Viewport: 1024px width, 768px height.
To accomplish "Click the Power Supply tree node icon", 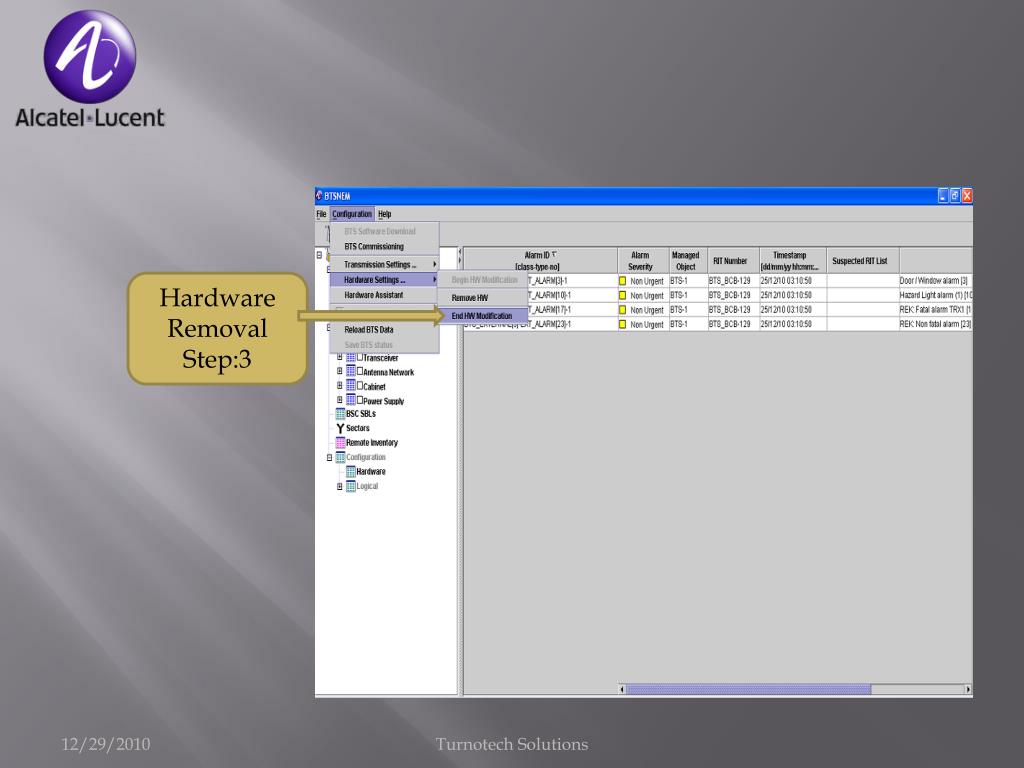I will [x=351, y=400].
